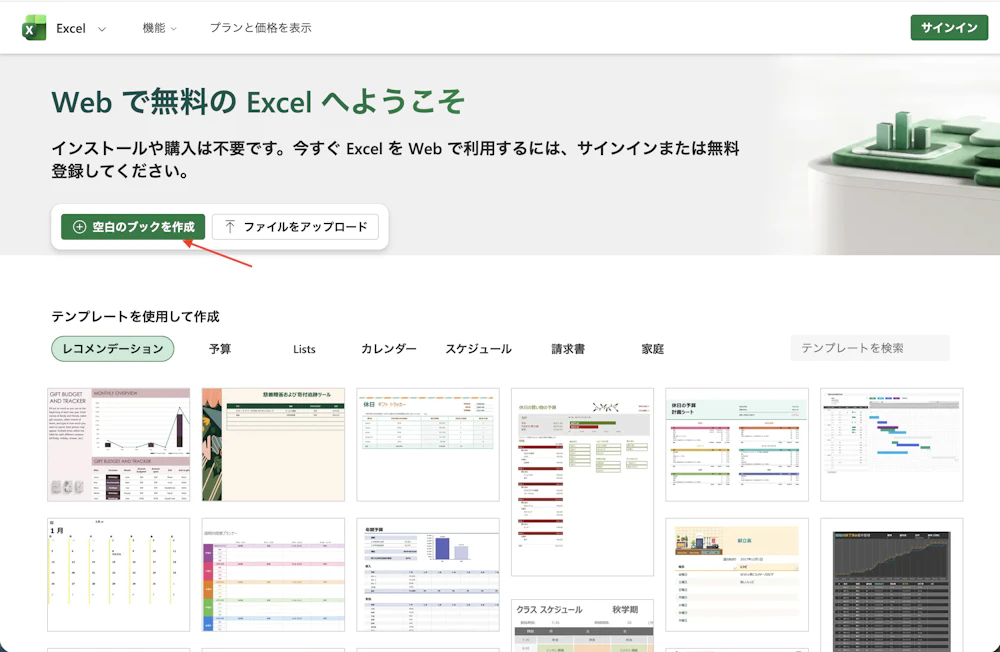Viewport: 1000px width, 652px height.
Task: Open the 機能 dropdown menu
Action: 159,28
